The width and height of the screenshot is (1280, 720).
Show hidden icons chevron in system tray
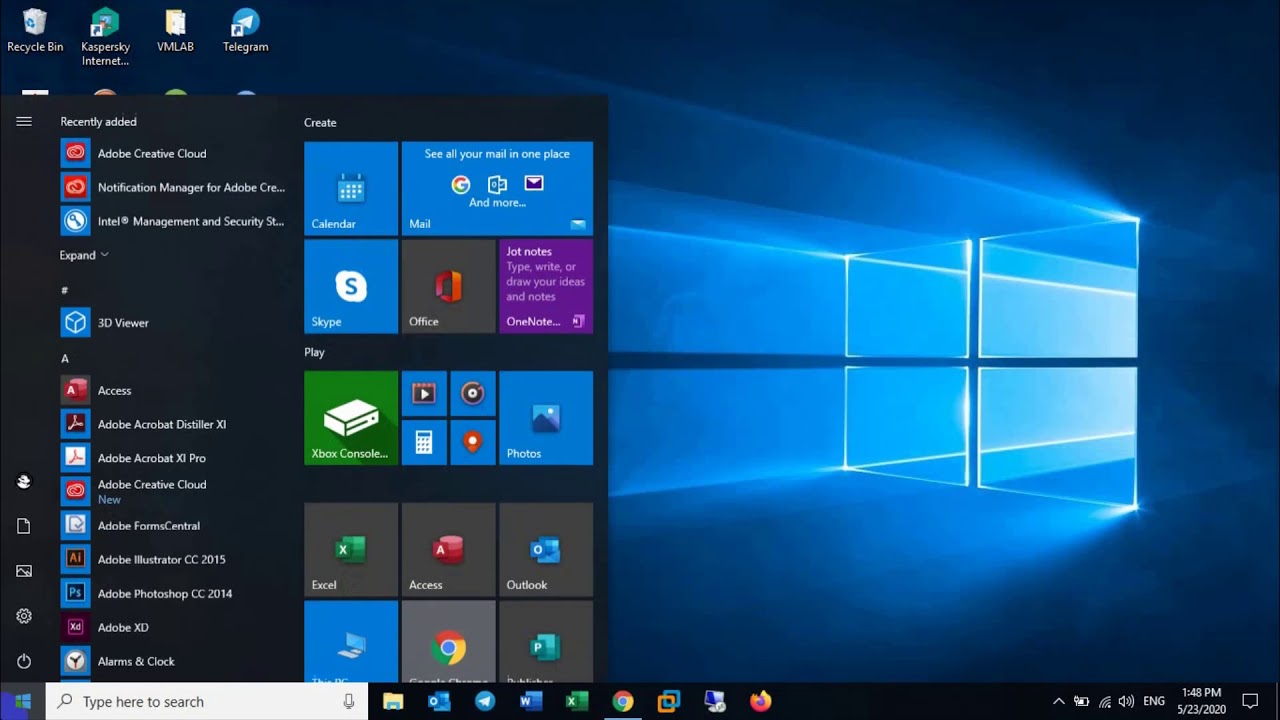pyautogui.click(x=1059, y=701)
